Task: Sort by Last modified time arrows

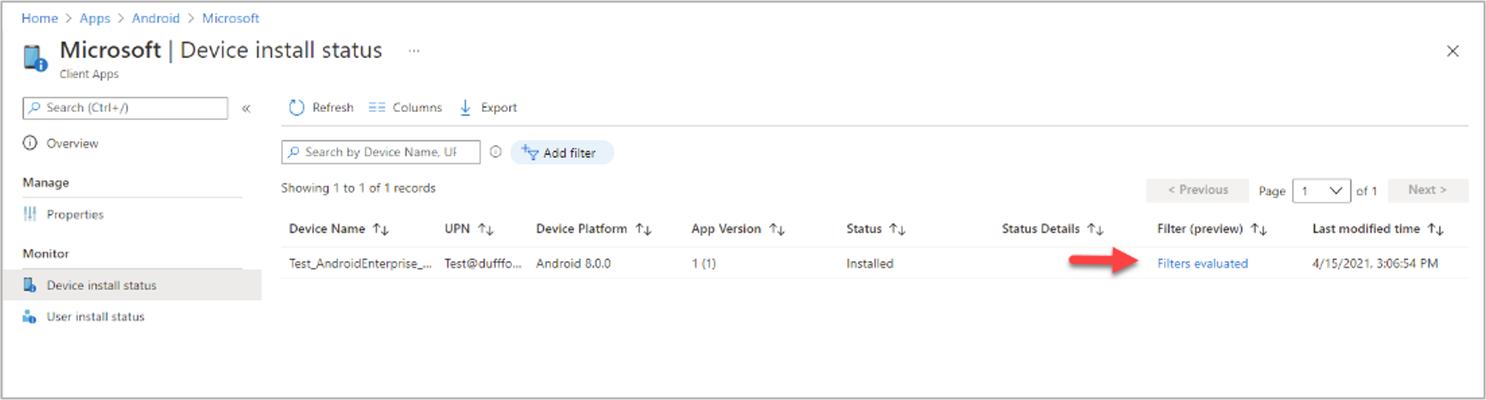Action: pos(1435,229)
